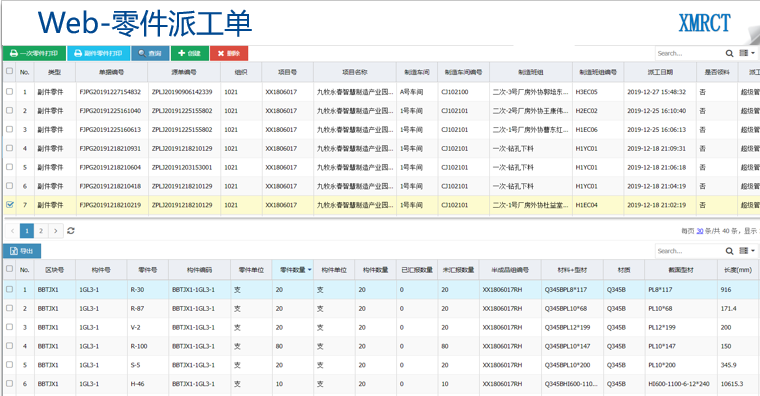
Task: Switch to page 2 in the pagination
Action: coord(41,231)
